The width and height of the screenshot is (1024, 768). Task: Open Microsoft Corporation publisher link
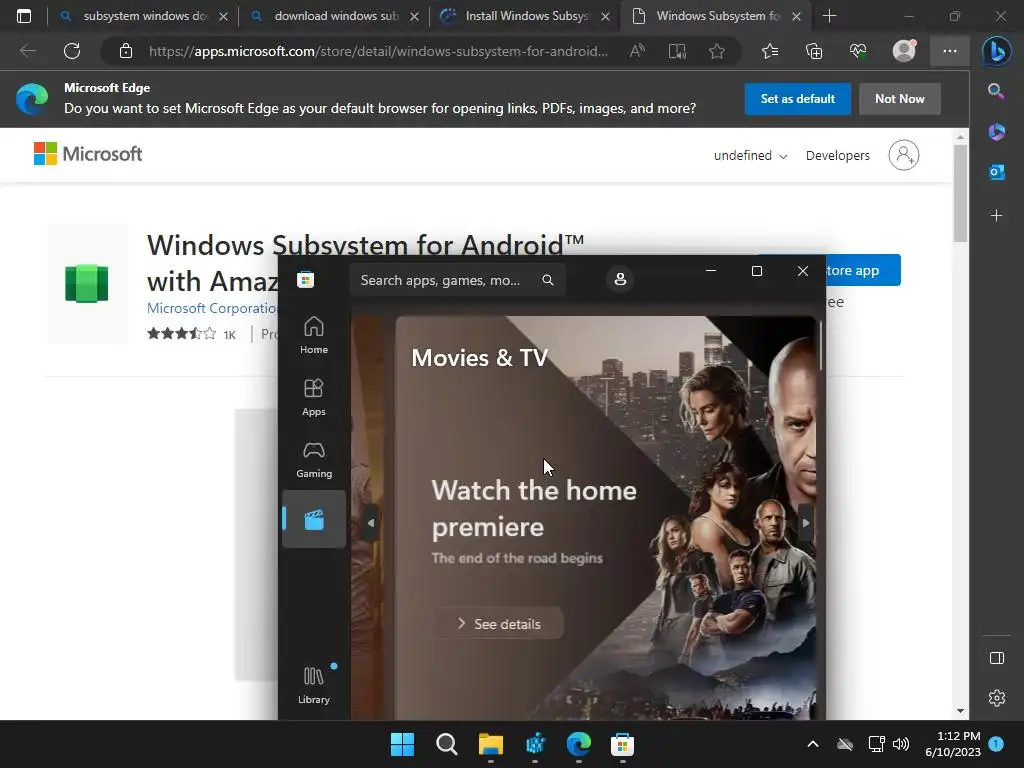click(x=213, y=308)
